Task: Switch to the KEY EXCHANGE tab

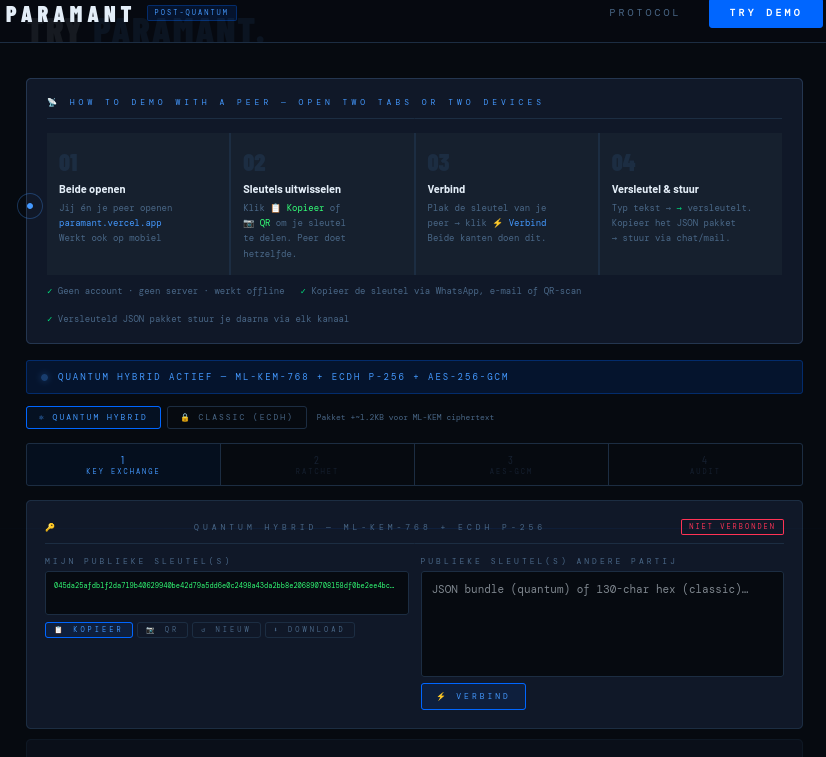Action: (123, 465)
